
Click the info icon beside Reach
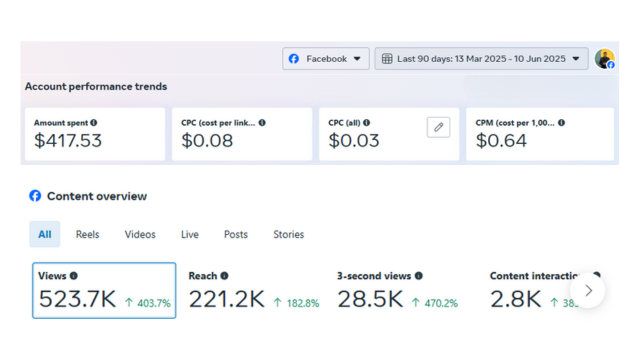tap(224, 276)
